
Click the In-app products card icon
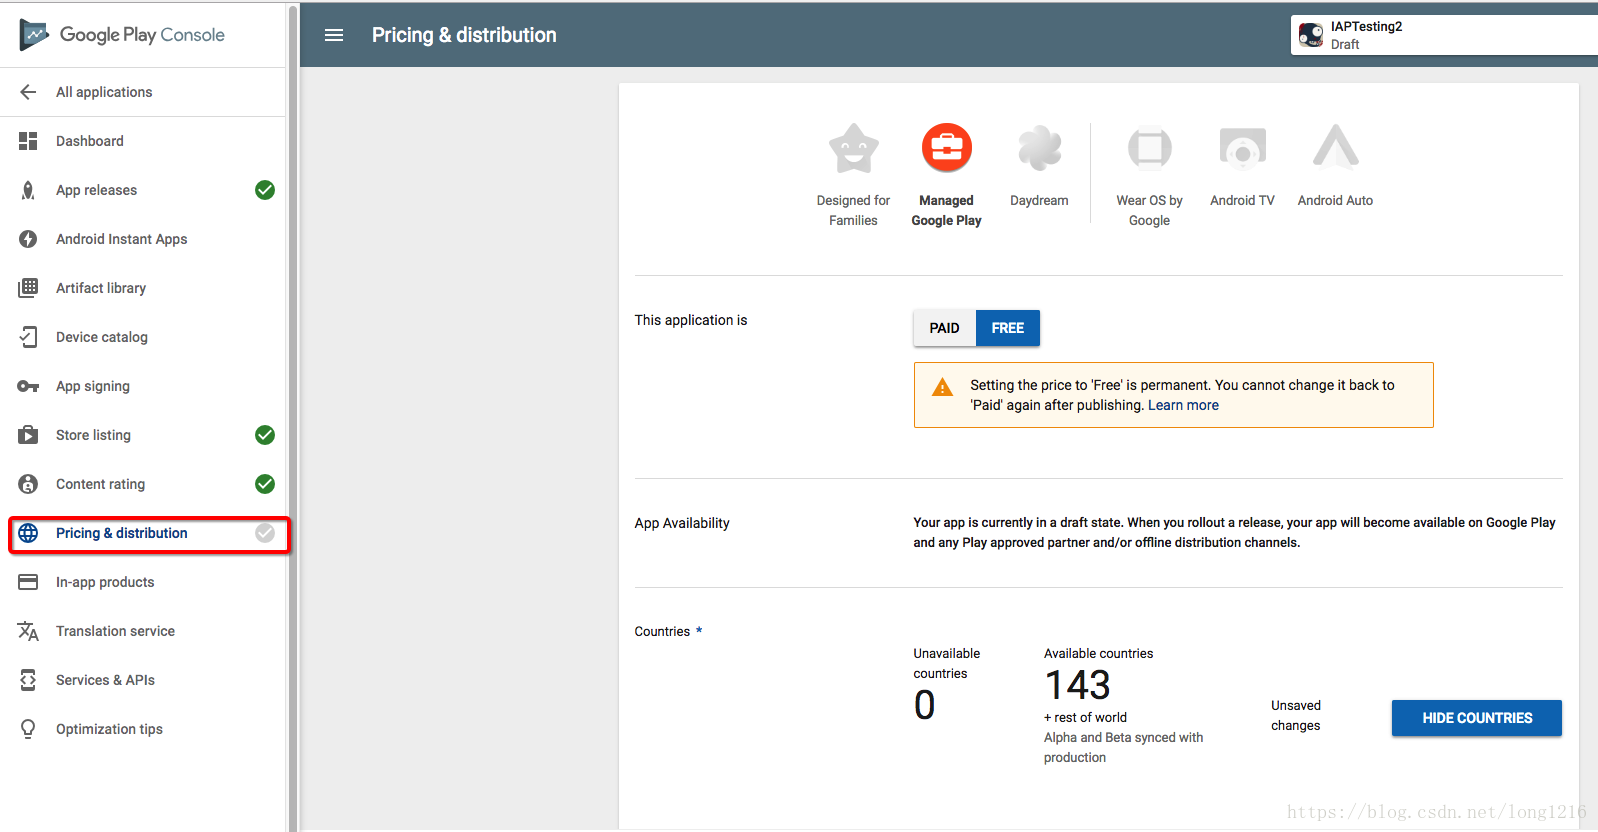click(28, 582)
